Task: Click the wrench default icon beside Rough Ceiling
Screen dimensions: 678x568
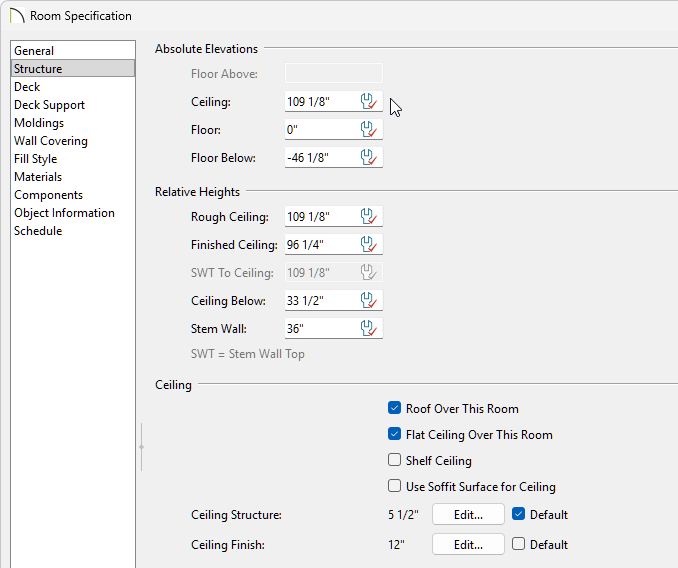Action: 369,217
